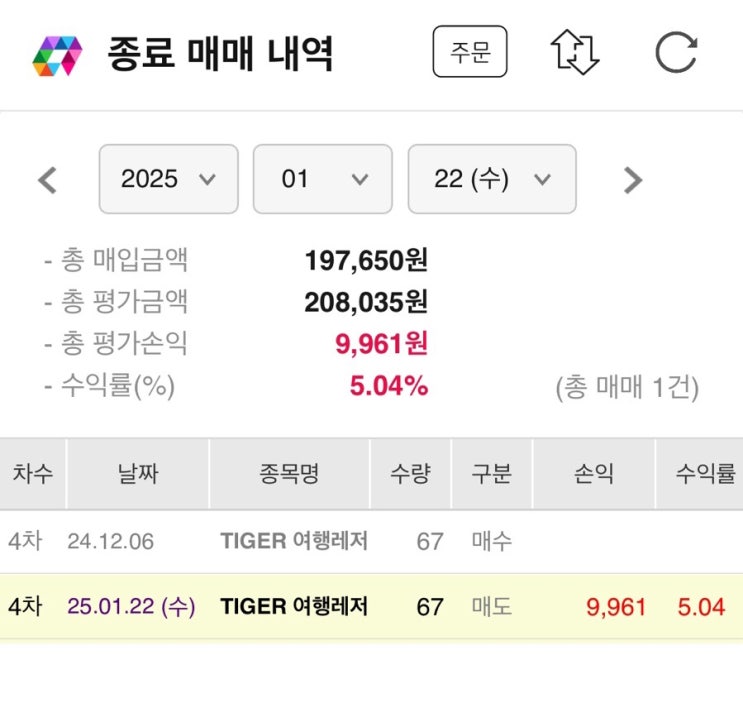Click the 종목명 column header
The width and height of the screenshot is (743, 722).
(x=294, y=474)
